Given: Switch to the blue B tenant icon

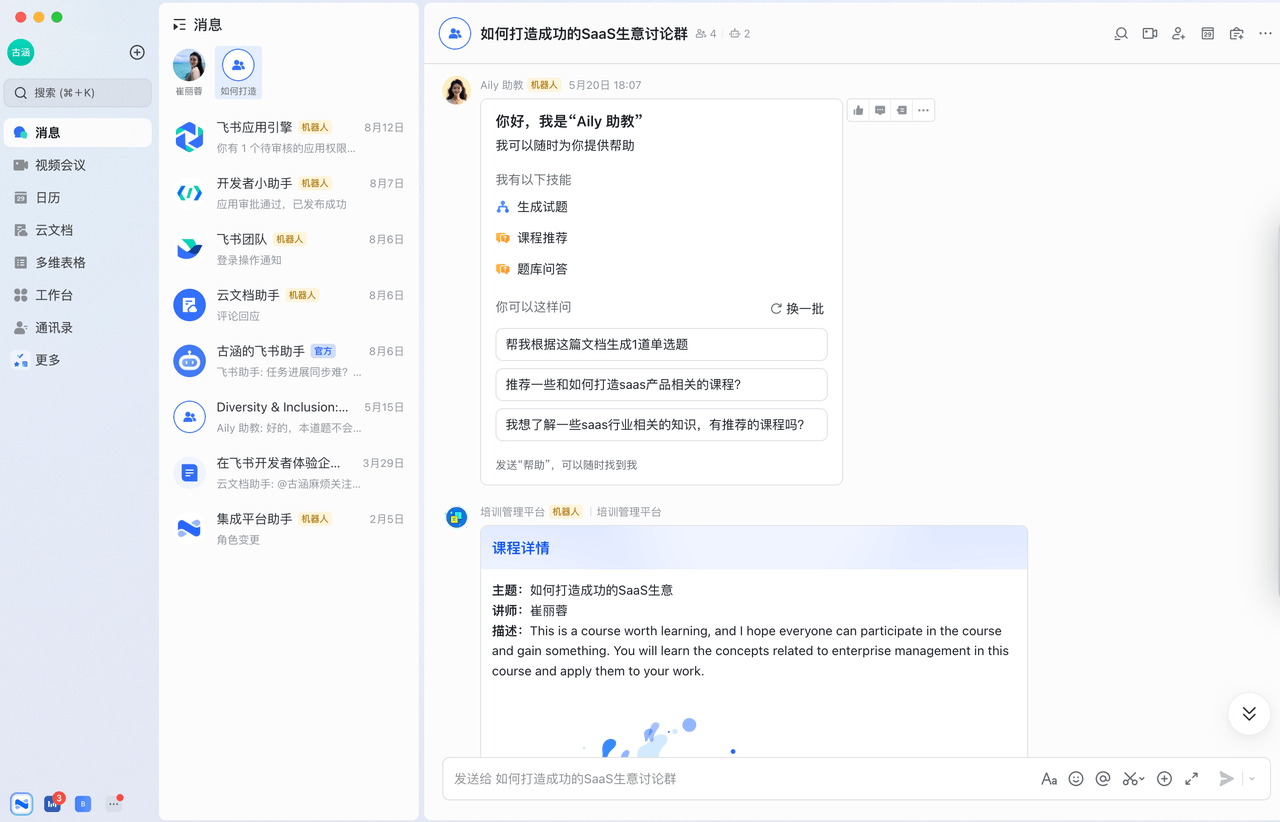Looking at the screenshot, I should click(x=83, y=803).
